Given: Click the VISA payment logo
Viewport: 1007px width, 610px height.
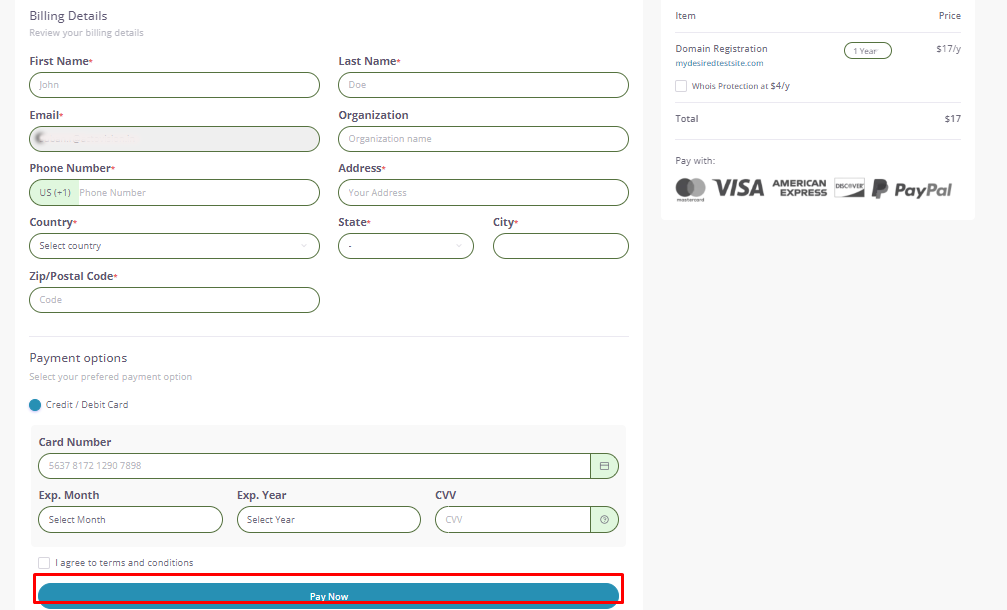Looking at the screenshot, I should [x=738, y=188].
